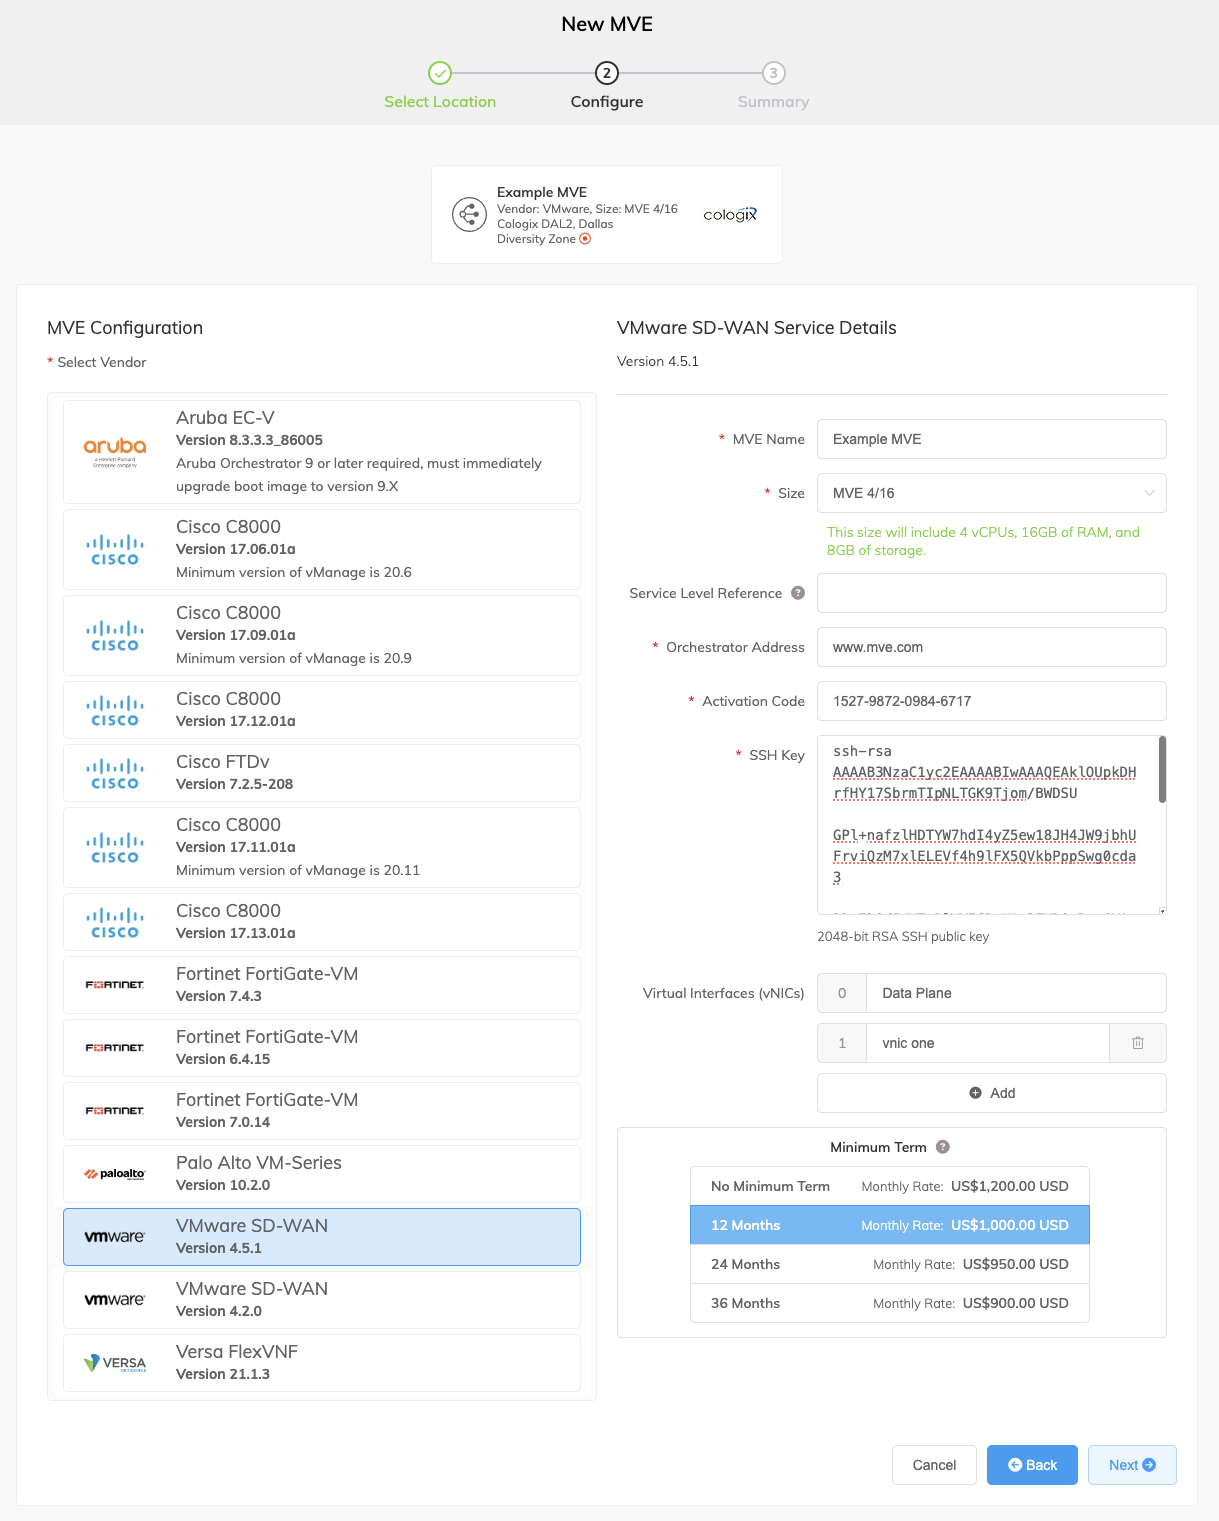Open the Size dropdown showing MVE 4/16
This screenshot has height=1521, width=1219.
[992, 493]
